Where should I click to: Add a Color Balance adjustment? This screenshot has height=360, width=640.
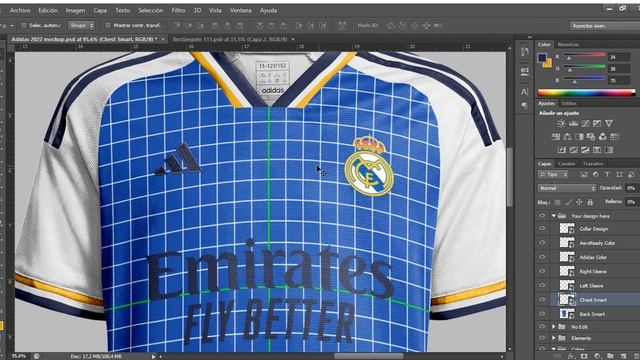(567, 137)
